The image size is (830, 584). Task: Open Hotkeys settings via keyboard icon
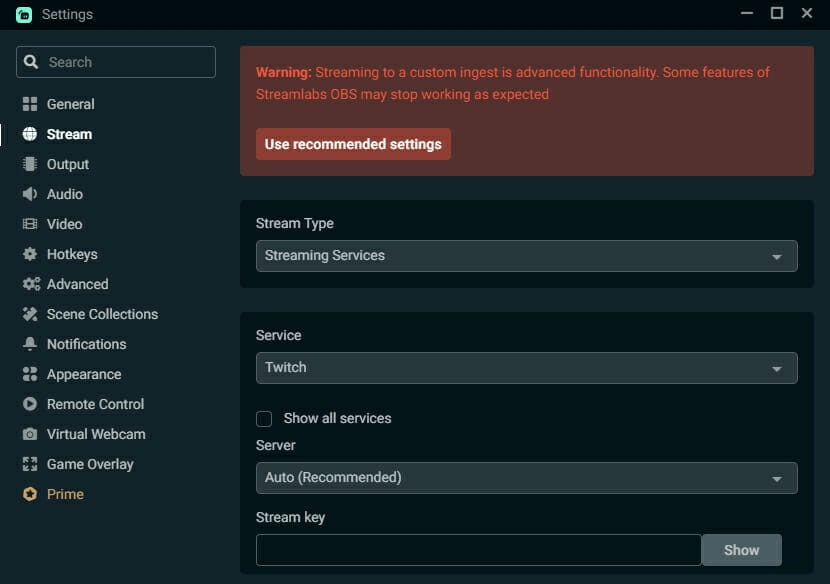point(29,254)
